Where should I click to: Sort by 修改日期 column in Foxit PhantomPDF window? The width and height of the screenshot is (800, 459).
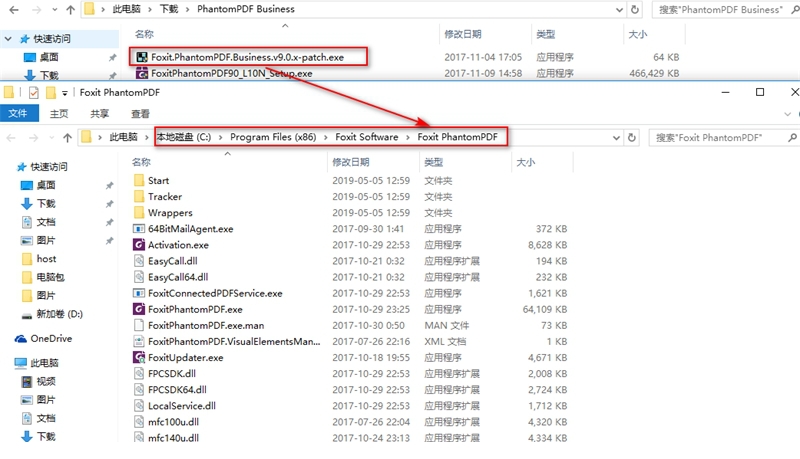pyautogui.click(x=351, y=162)
